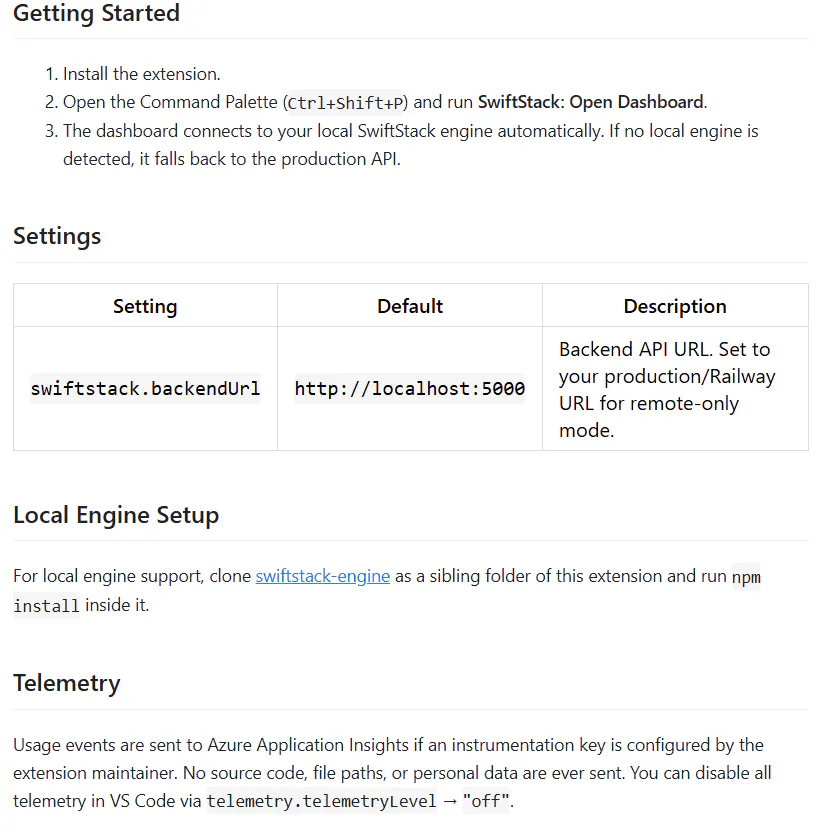
Task: Open the swiftstack-engine link
Action: [x=323, y=576]
